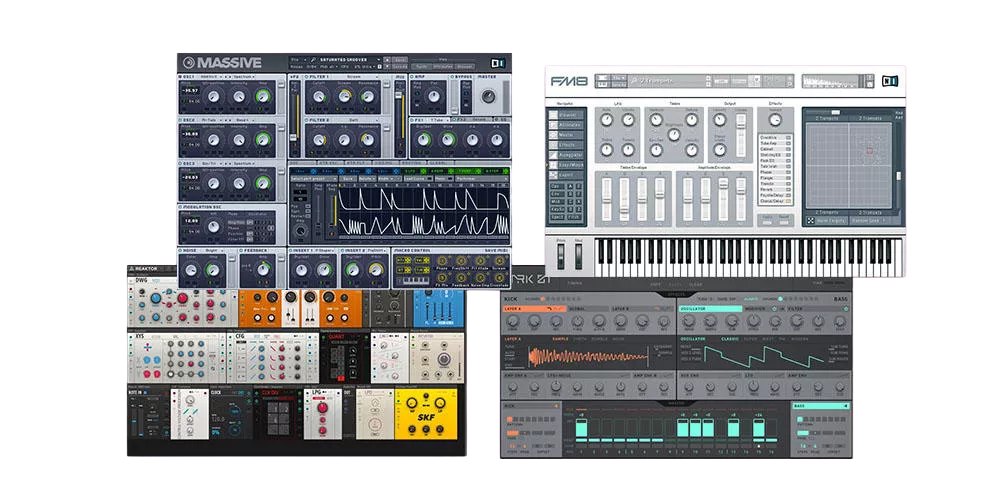Screen dimensions: 1000x500
Task: Click the Reaktor logo in Blocks window
Action: click(133, 268)
